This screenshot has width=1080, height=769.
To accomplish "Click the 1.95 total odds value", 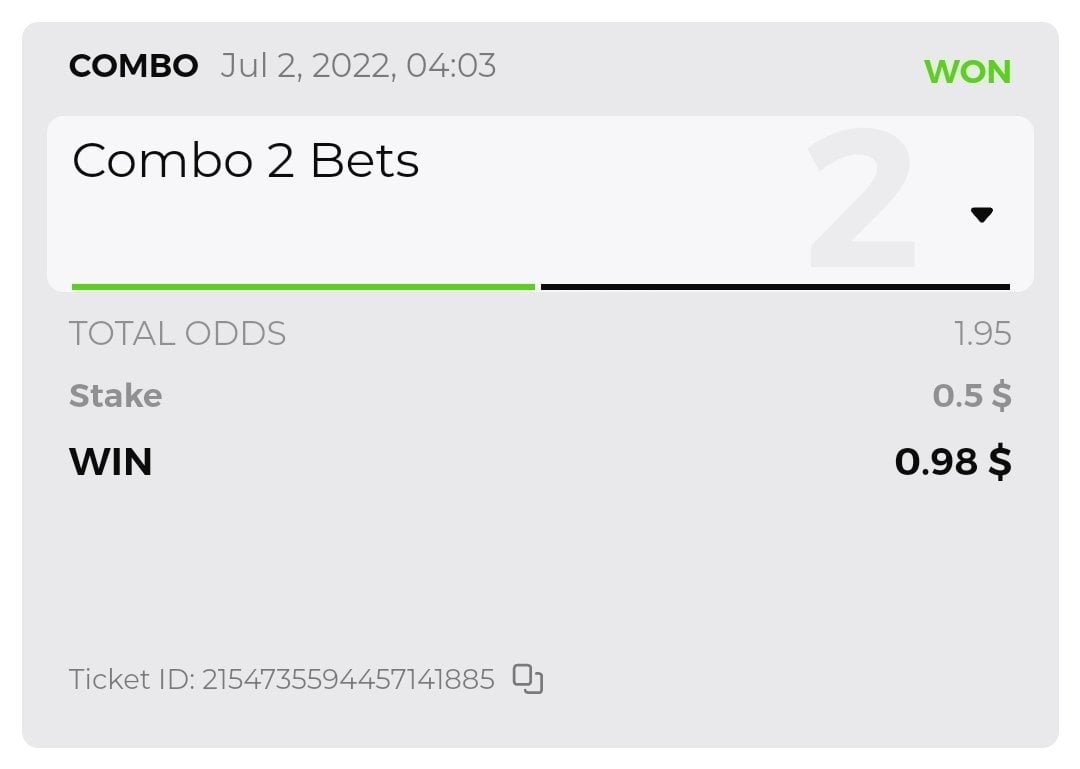I will click(x=982, y=334).
